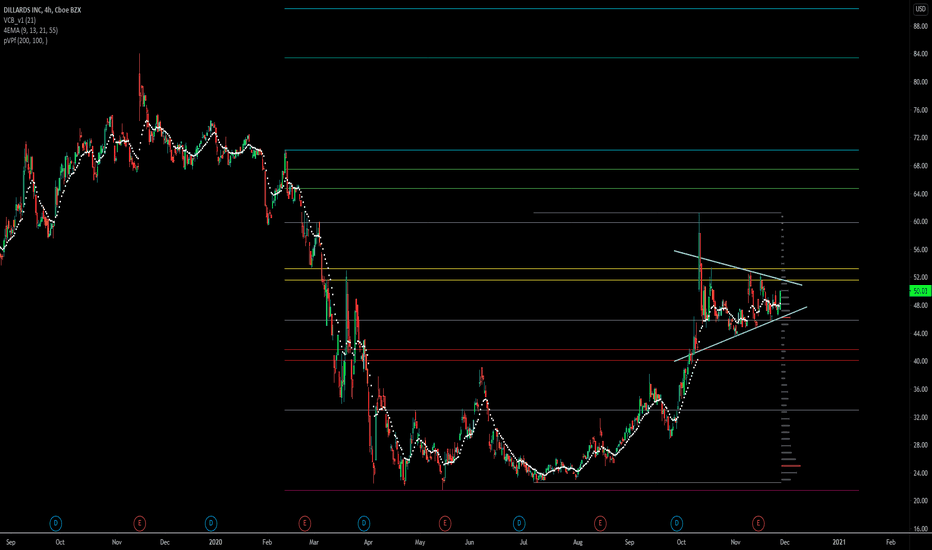Click the Sep label at time axis start
The image size is (932, 550).
click(x=11, y=542)
